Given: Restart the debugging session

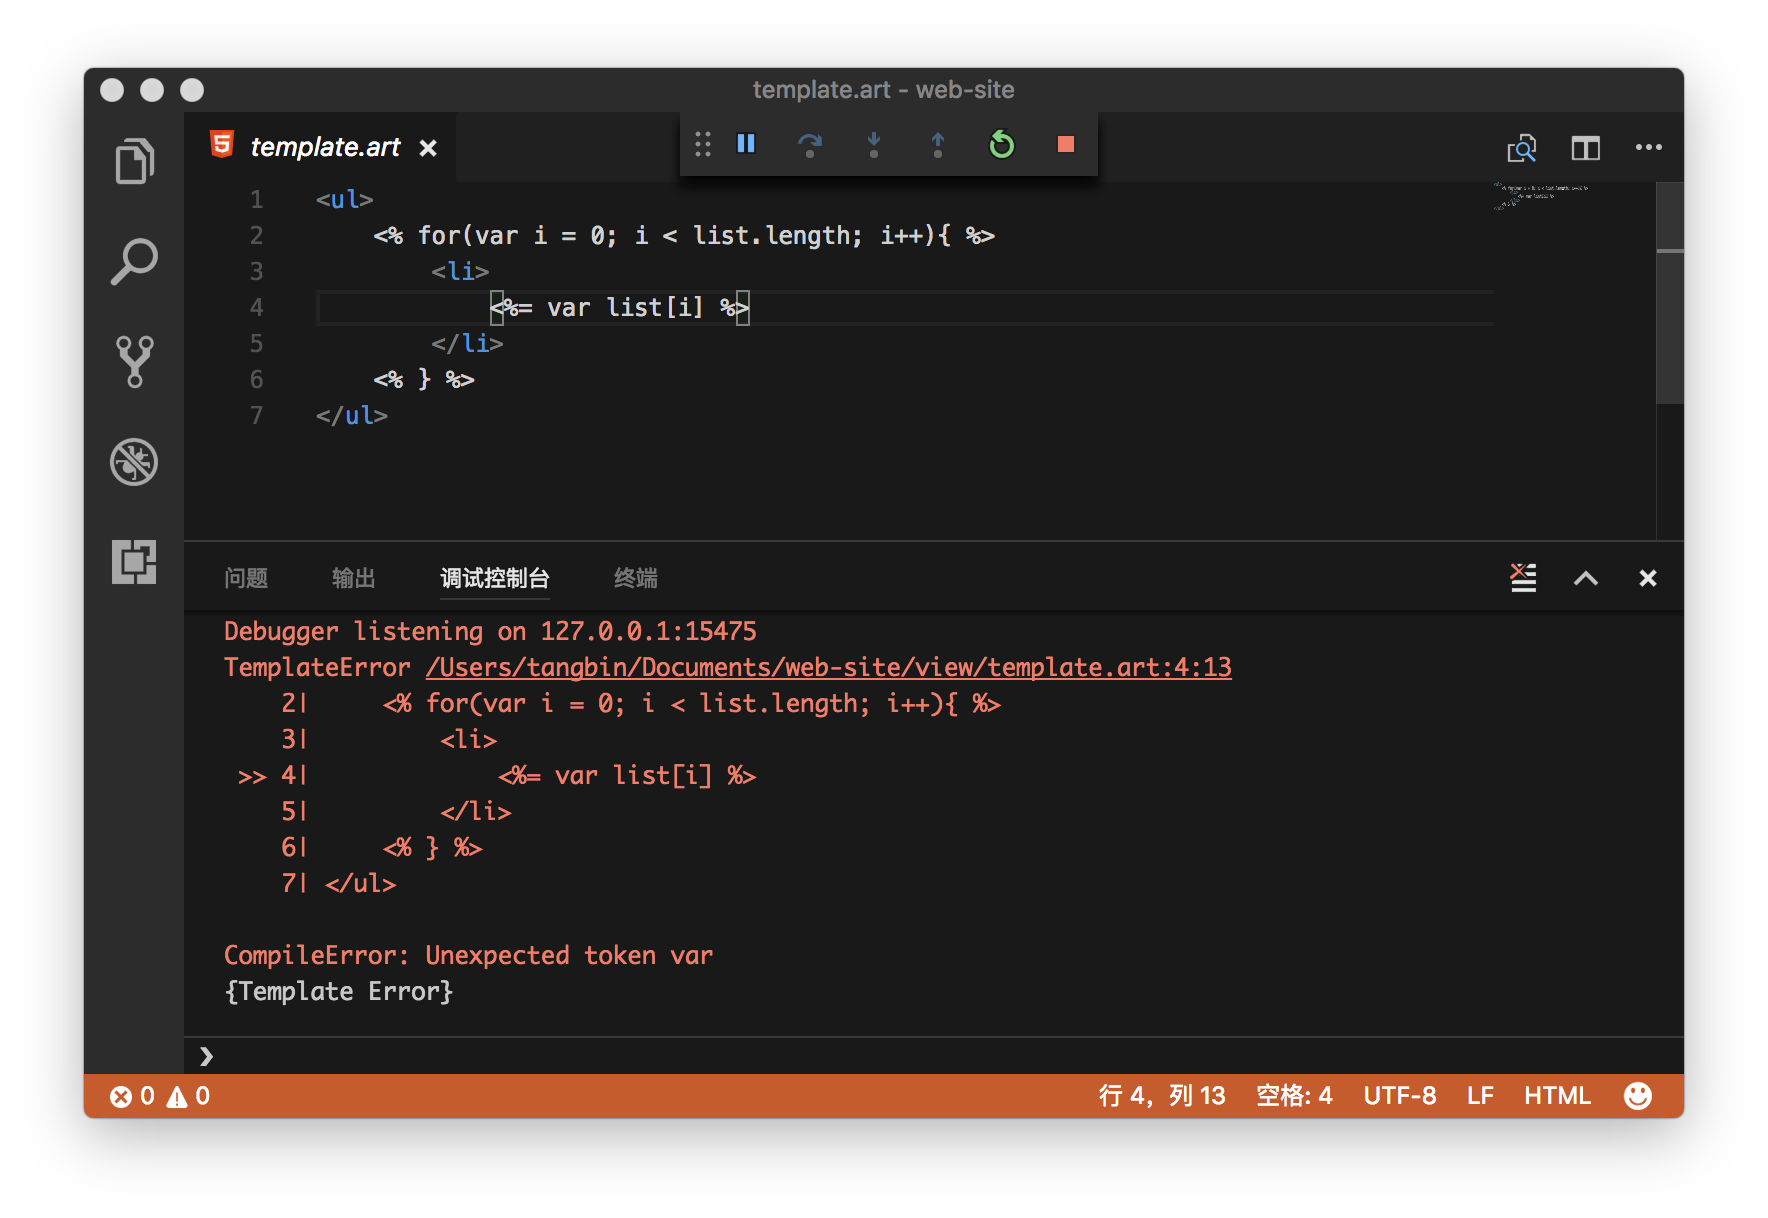Looking at the screenshot, I should 1001,145.
